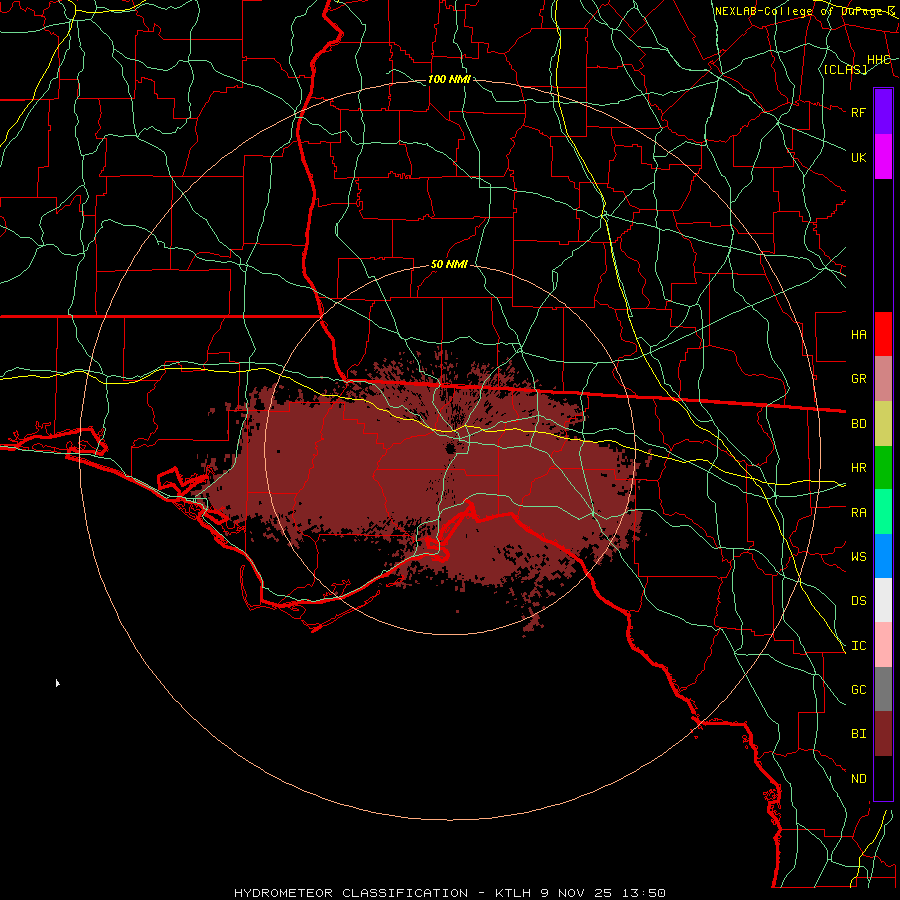The width and height of the screenshot is (900, 900).
Task: Select the white DS legend swatch
Action: pyautogui.click(x=883, y=600)
